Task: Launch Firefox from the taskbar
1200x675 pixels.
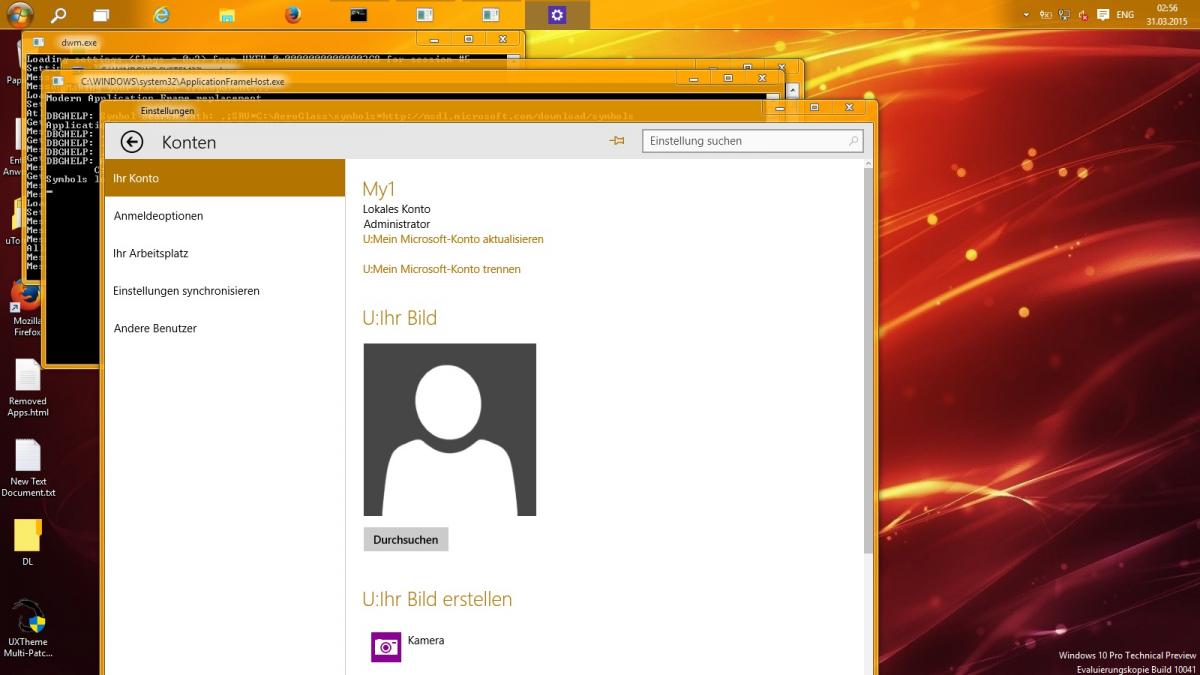Action: point(292,15)
